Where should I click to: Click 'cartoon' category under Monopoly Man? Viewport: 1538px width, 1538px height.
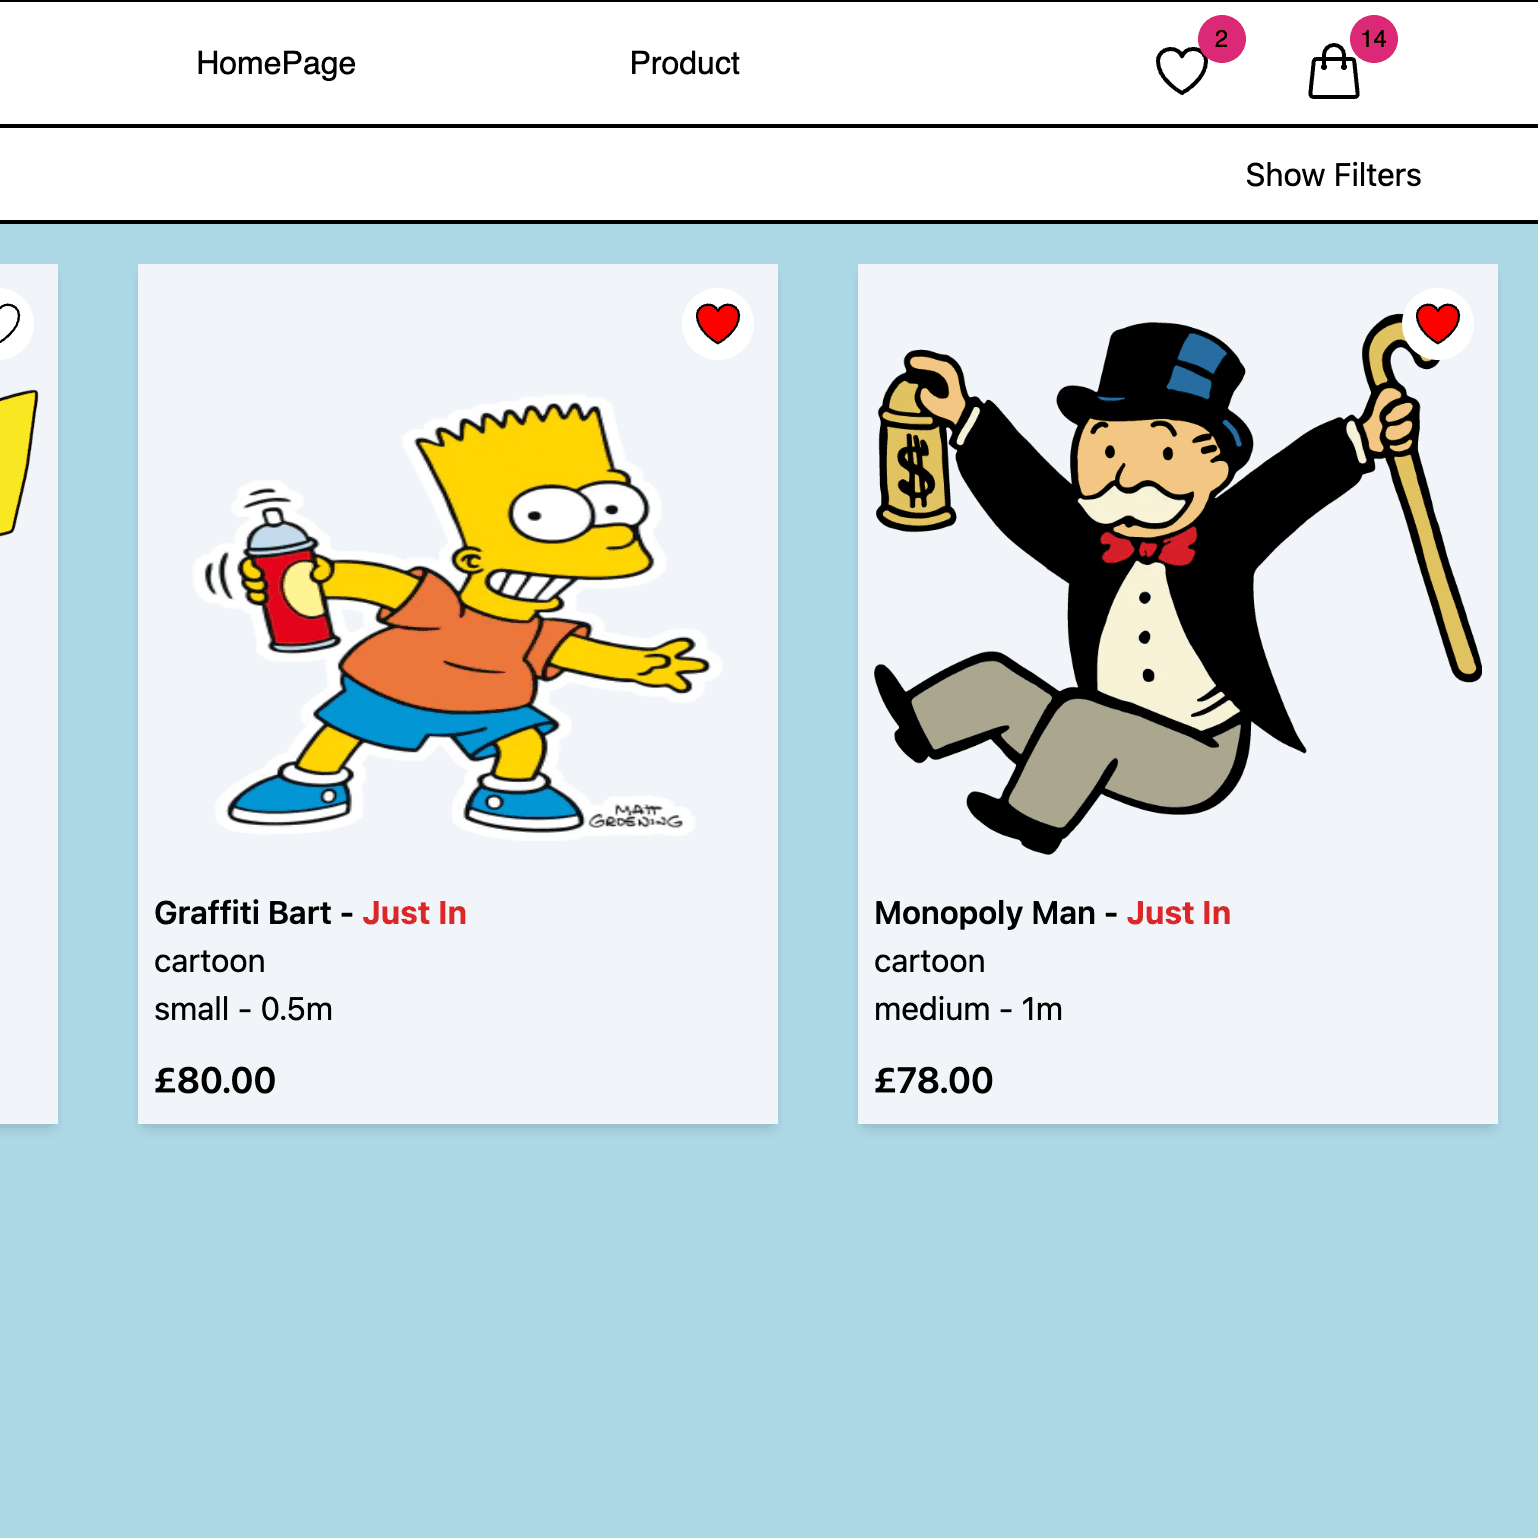click(930, 961)
